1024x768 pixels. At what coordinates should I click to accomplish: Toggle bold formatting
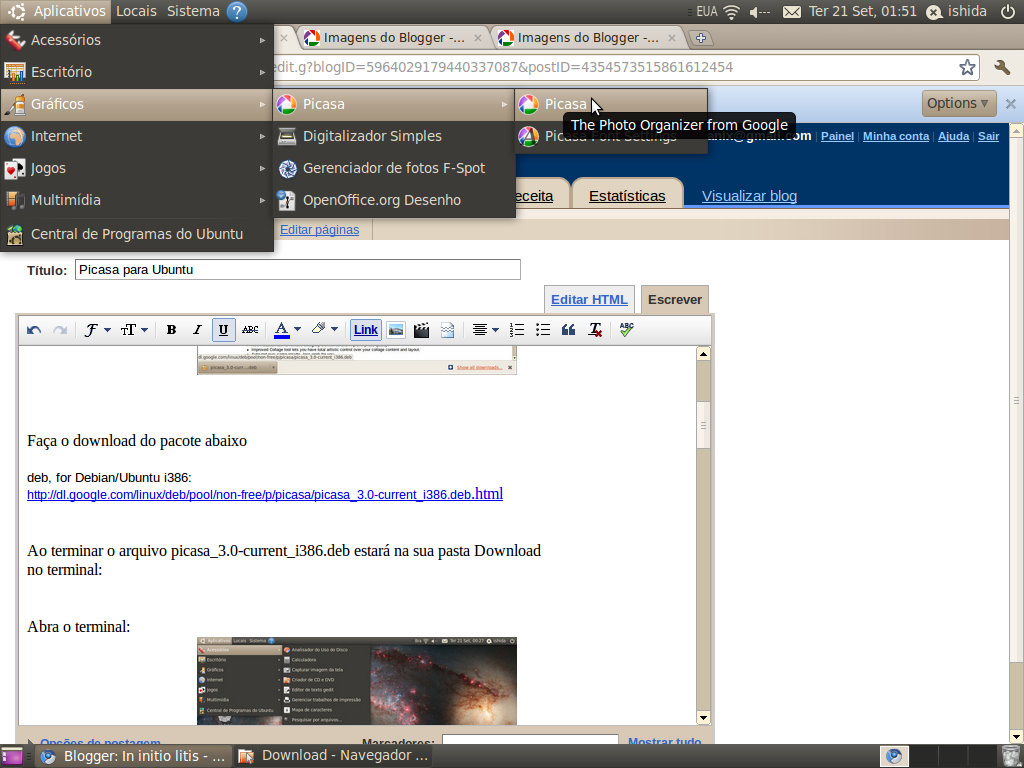point(171,330)
